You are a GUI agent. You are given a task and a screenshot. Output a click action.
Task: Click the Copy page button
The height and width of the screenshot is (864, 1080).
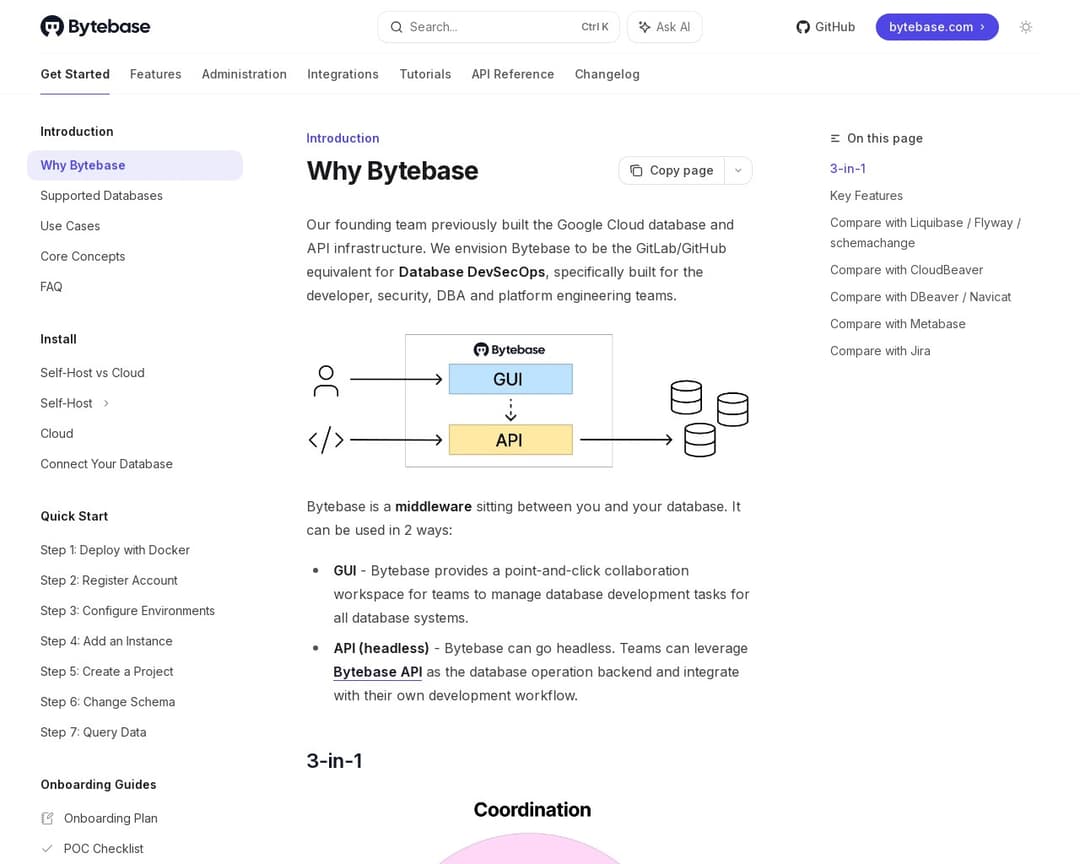(x=671, y=170)
